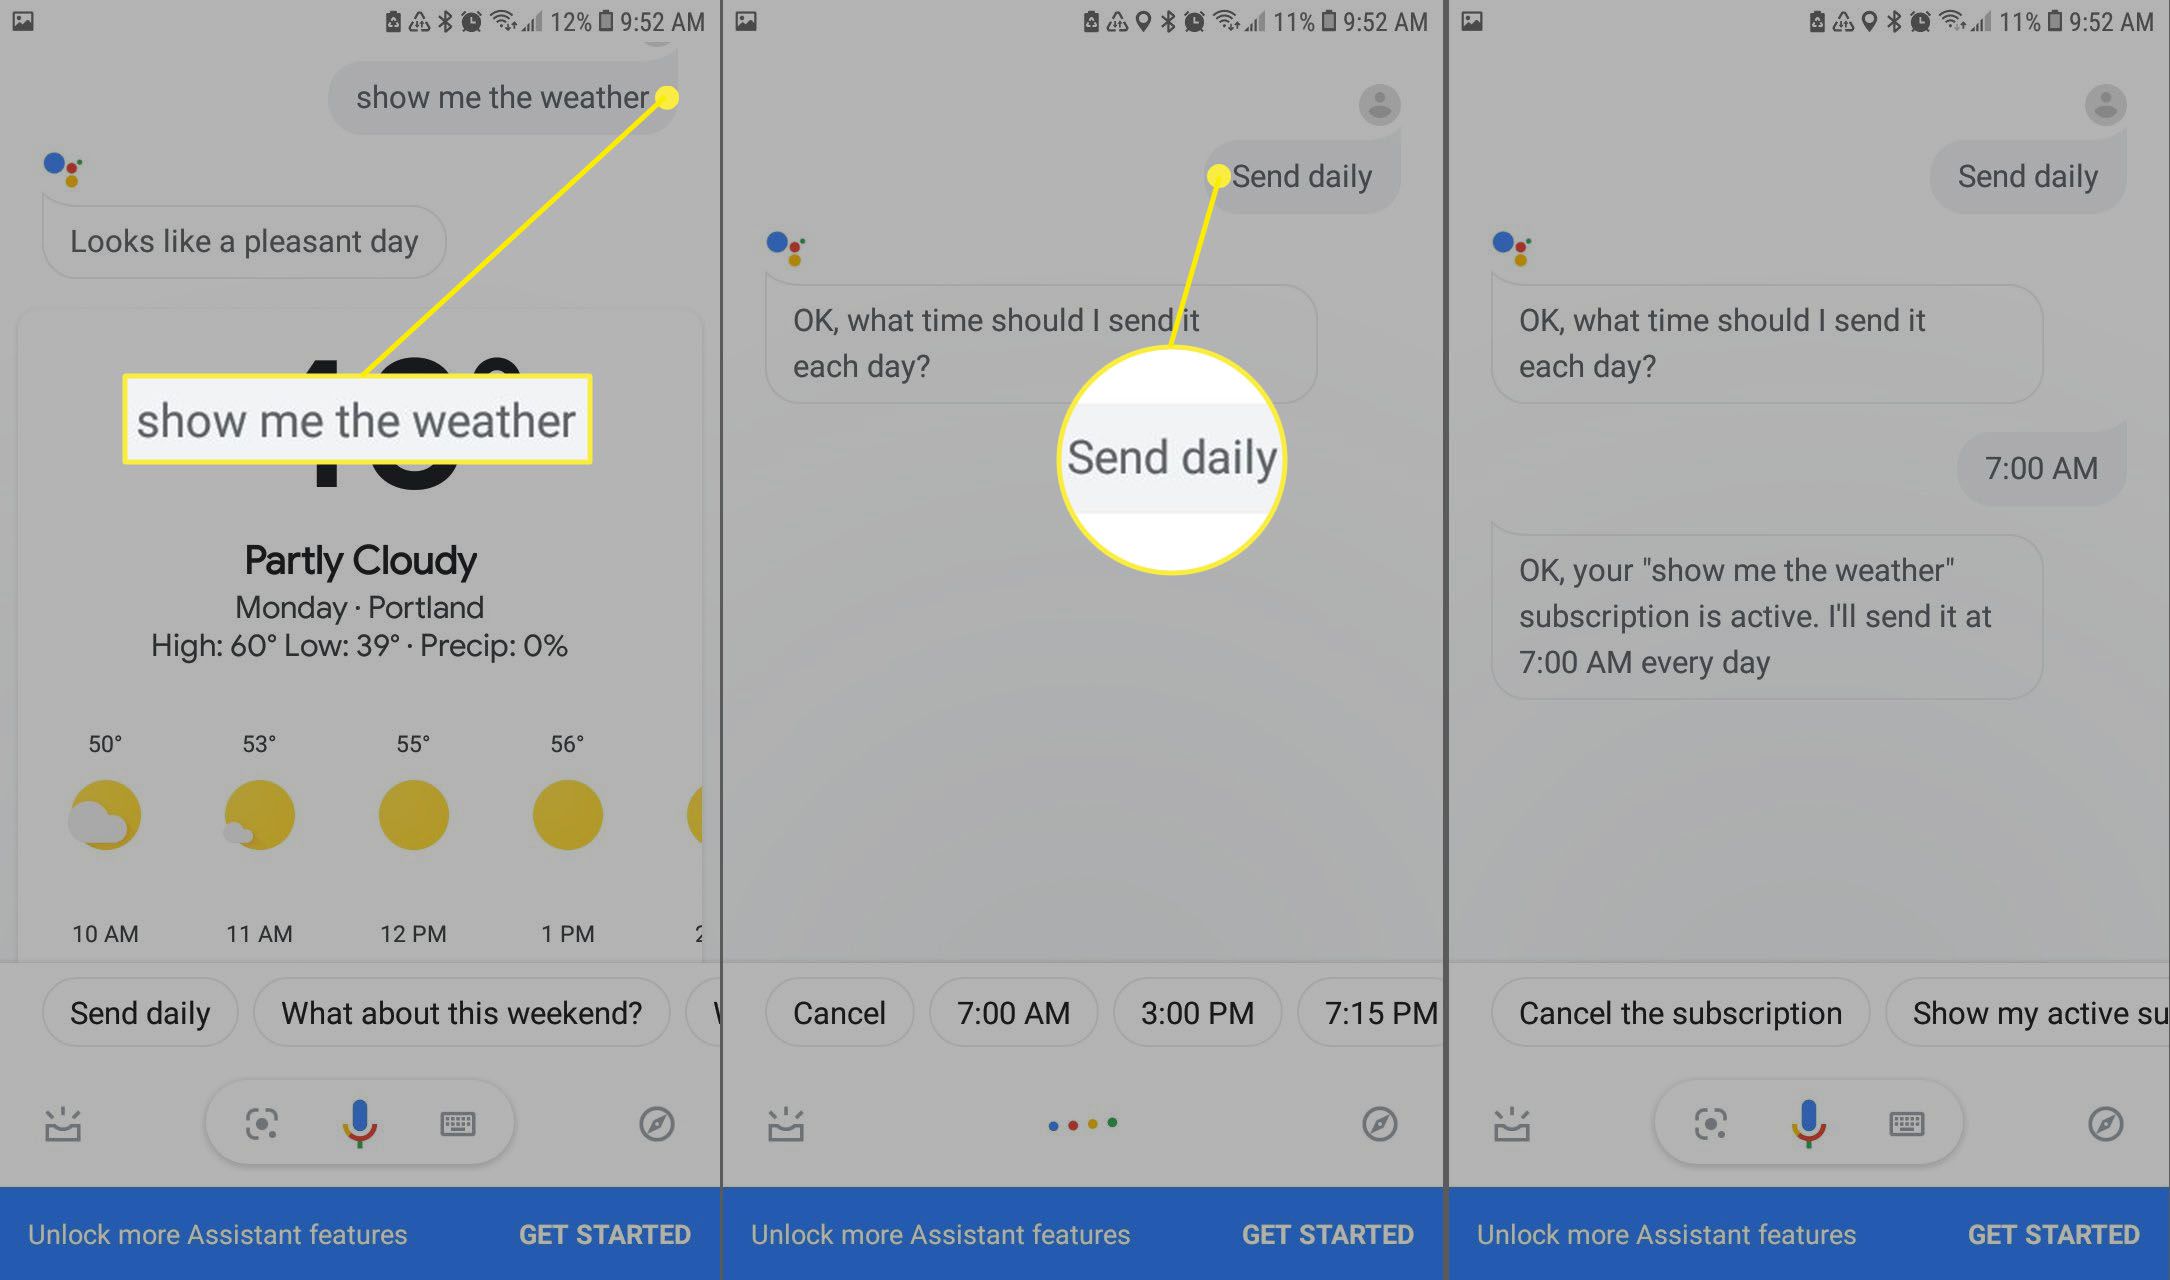Image resolution: width=2170 pixels, height=1280 pixels.
Task: Click the Cancel the subscription button
Action: click(1678, 1010)
